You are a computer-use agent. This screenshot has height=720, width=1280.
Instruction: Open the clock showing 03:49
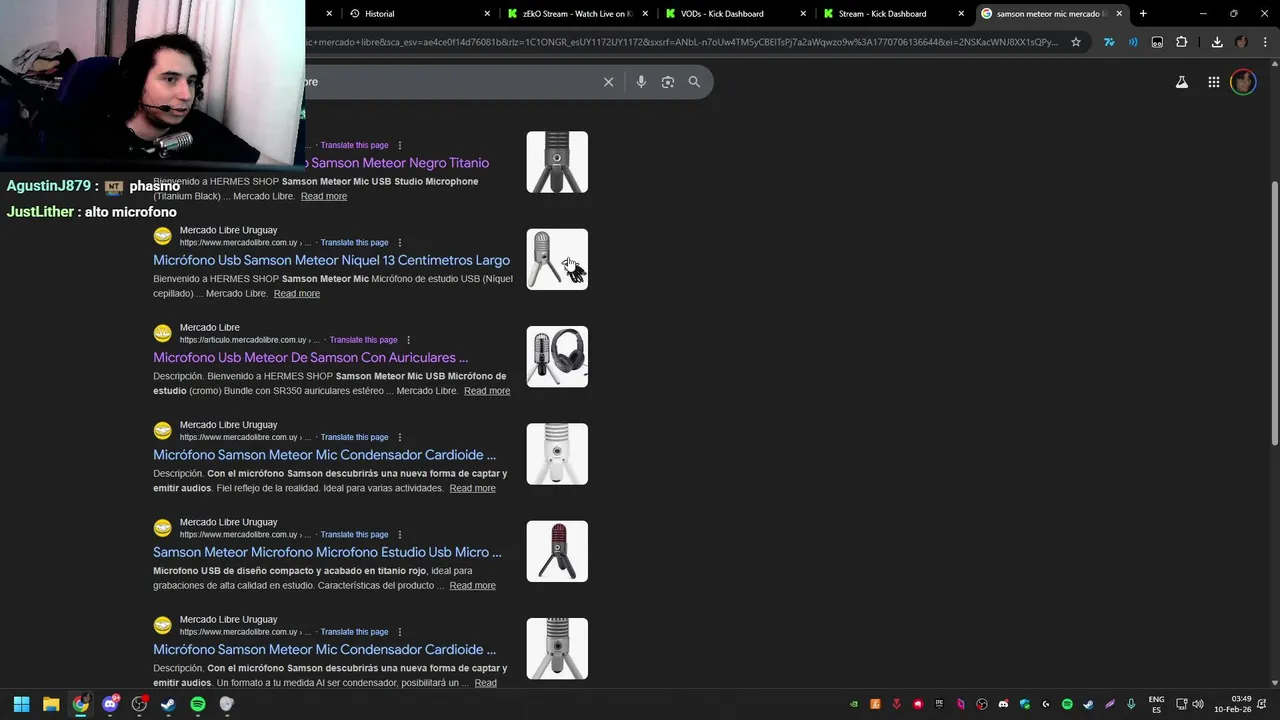[1233, 704]
